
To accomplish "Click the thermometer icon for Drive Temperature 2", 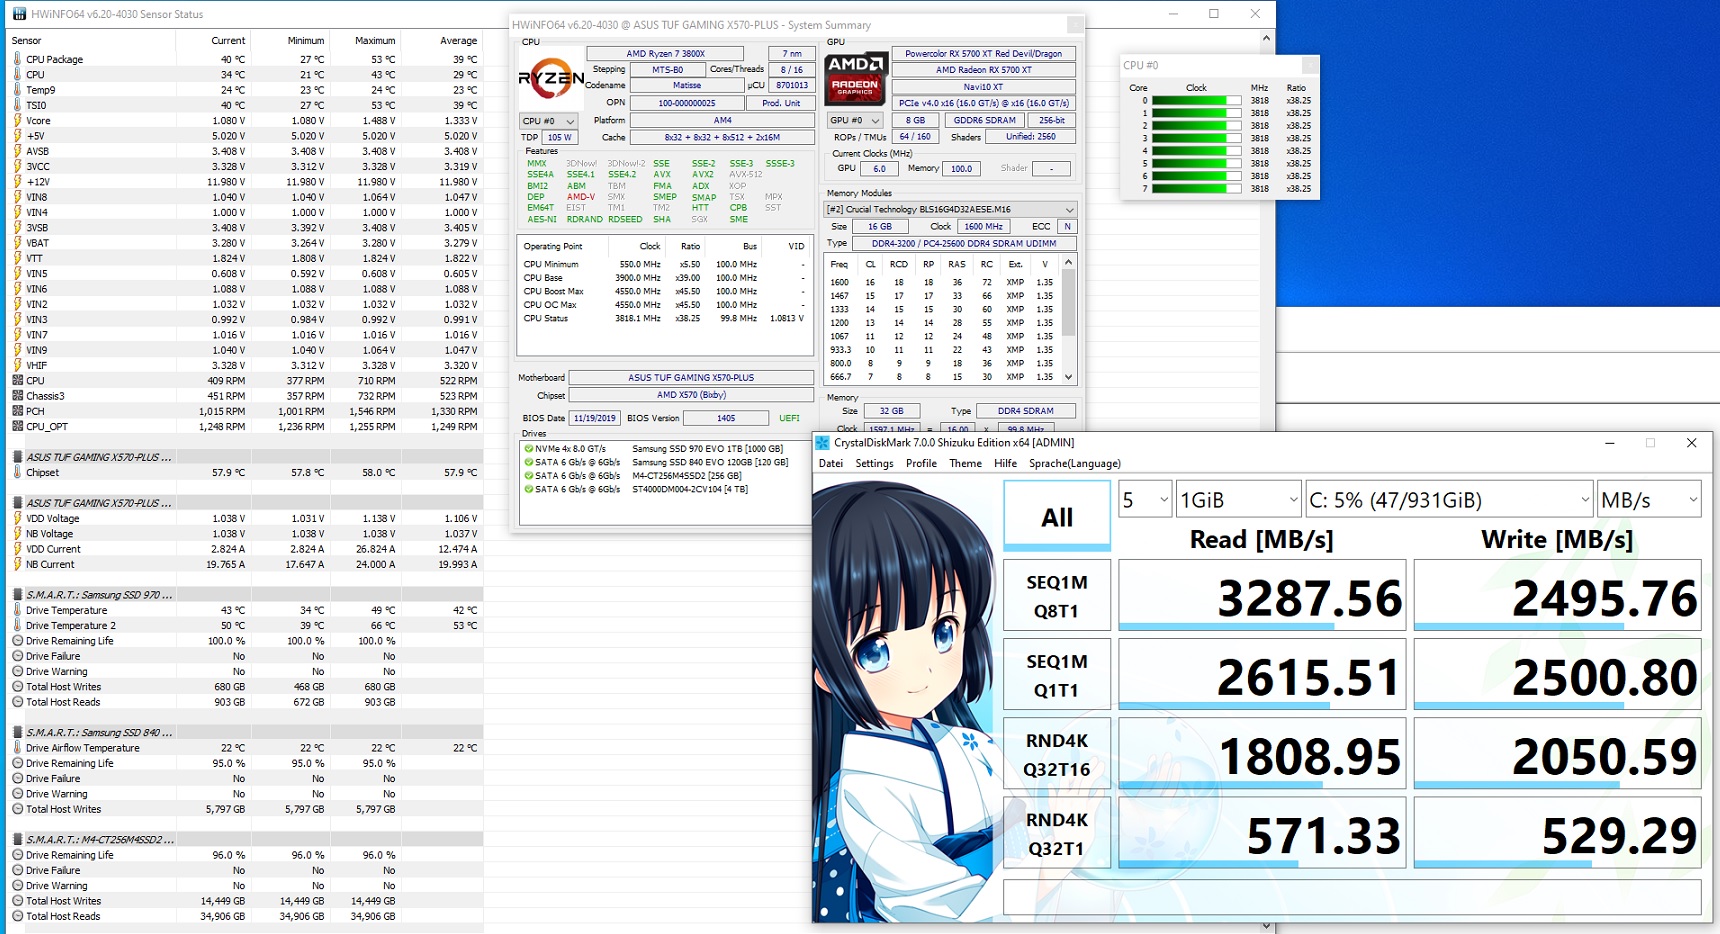I will point(17,625).
